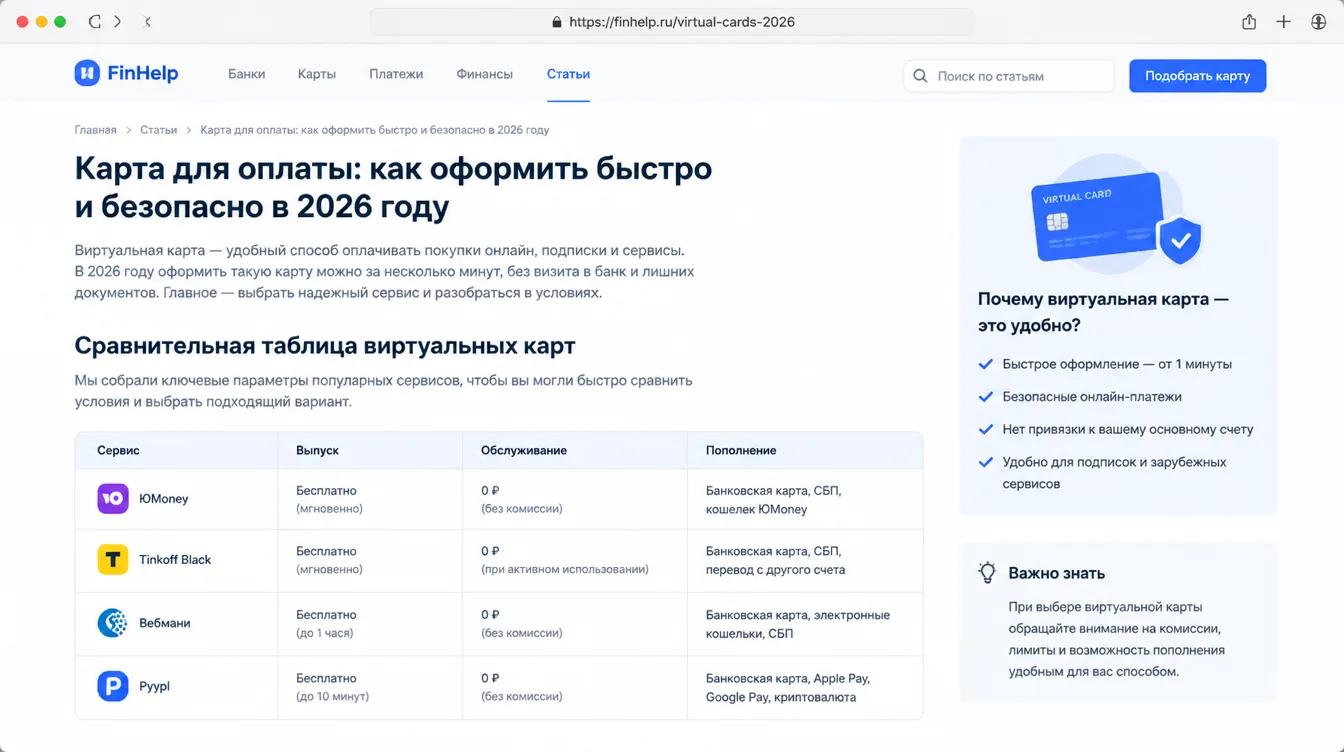
Task: Click the Сравнительная таблица виртуальных карт heading
Action: pyautogui.click(x=325, y=346)
